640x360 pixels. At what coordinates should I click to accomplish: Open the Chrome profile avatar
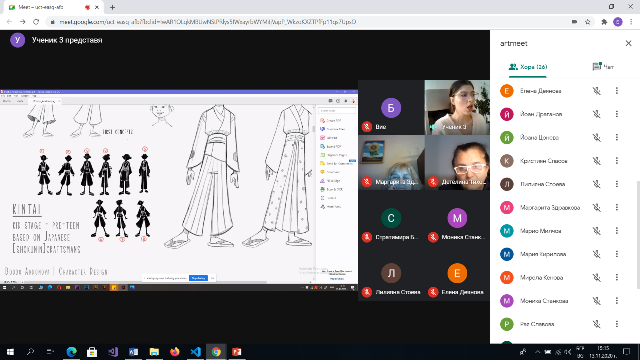(x=618, y=22)
